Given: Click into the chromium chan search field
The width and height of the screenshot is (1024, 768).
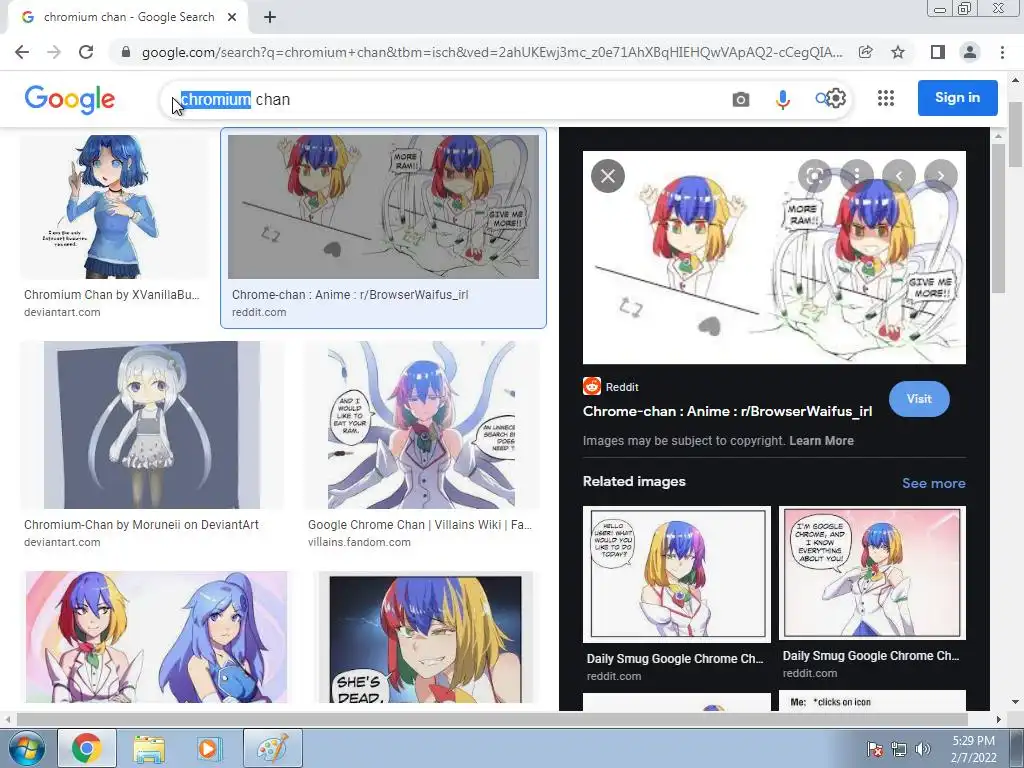Looking at the screenshot, I should click(x=444, y=99).
